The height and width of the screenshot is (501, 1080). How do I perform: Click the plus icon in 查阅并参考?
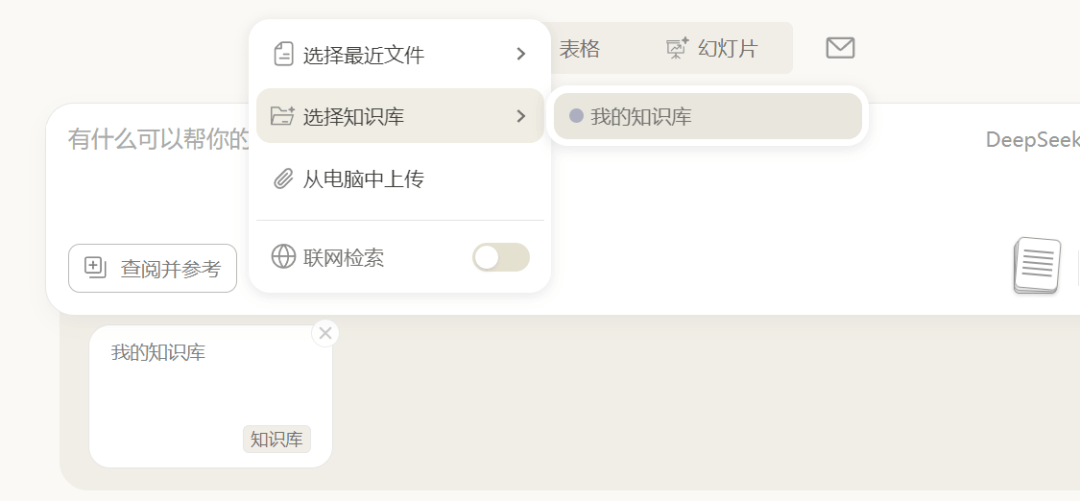pos(95,267)
